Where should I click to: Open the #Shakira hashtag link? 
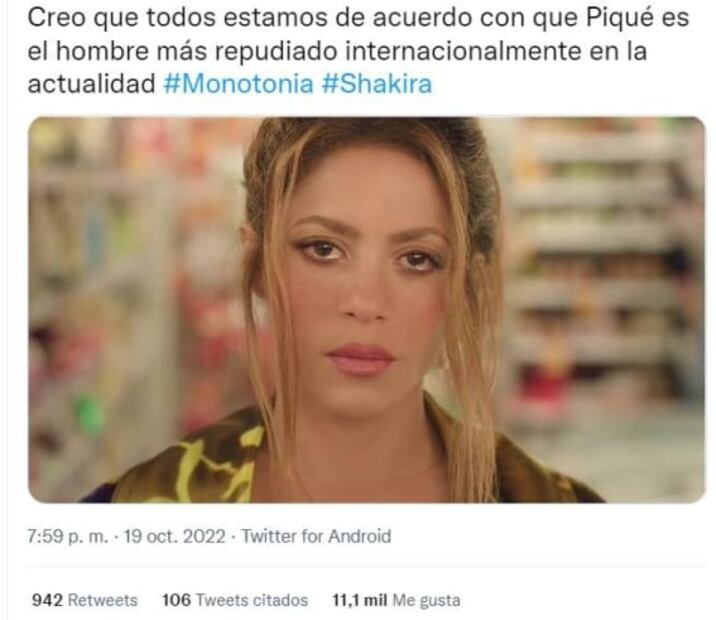(377, 84)
